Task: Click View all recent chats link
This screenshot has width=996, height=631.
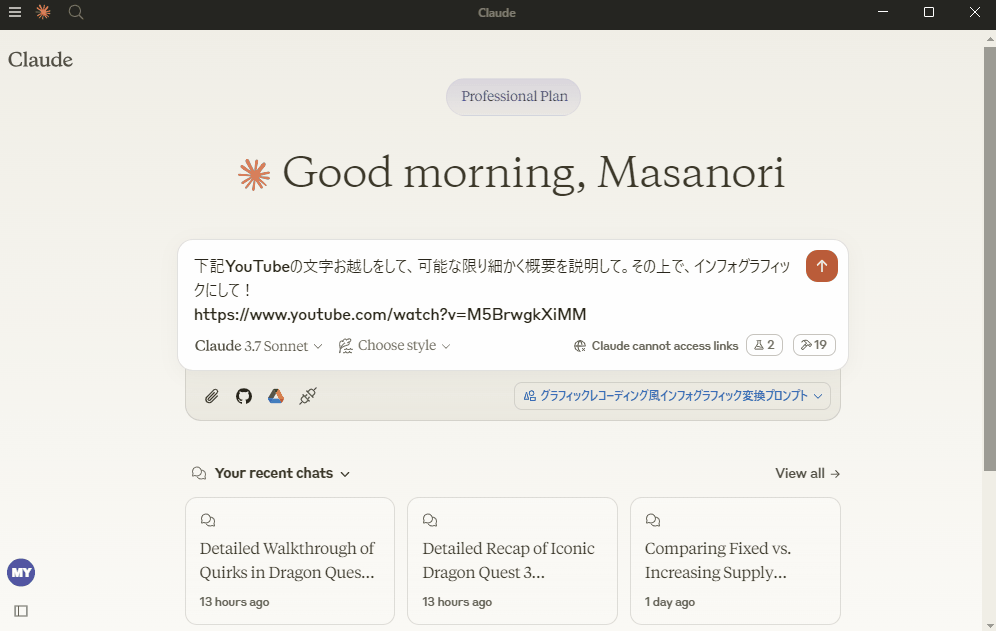Action: click(x=807, y=473)
